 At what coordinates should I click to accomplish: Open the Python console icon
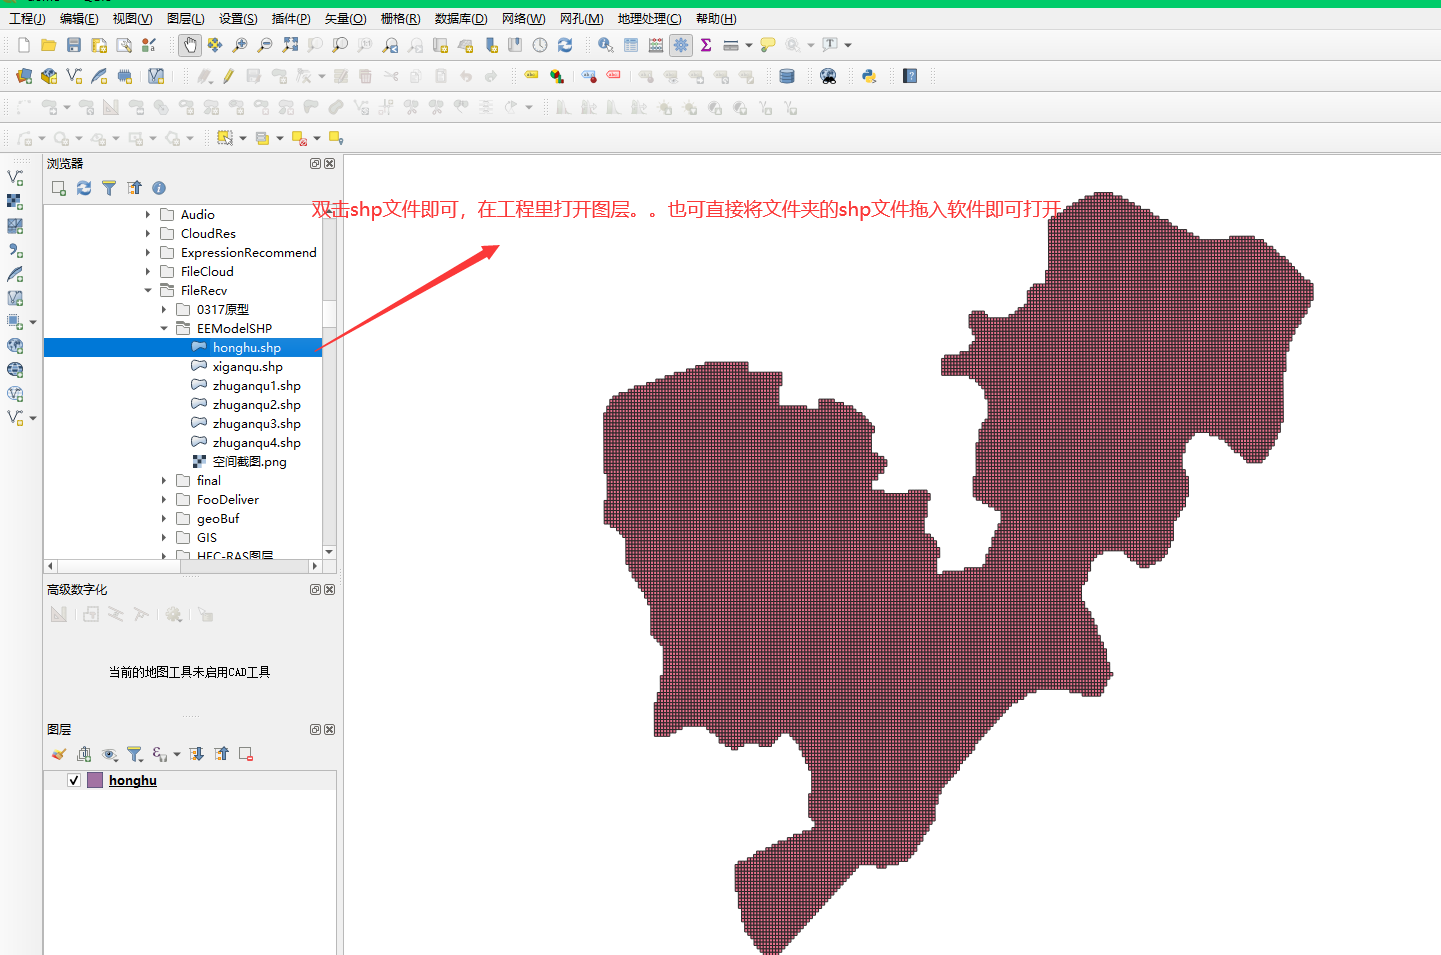869,76
